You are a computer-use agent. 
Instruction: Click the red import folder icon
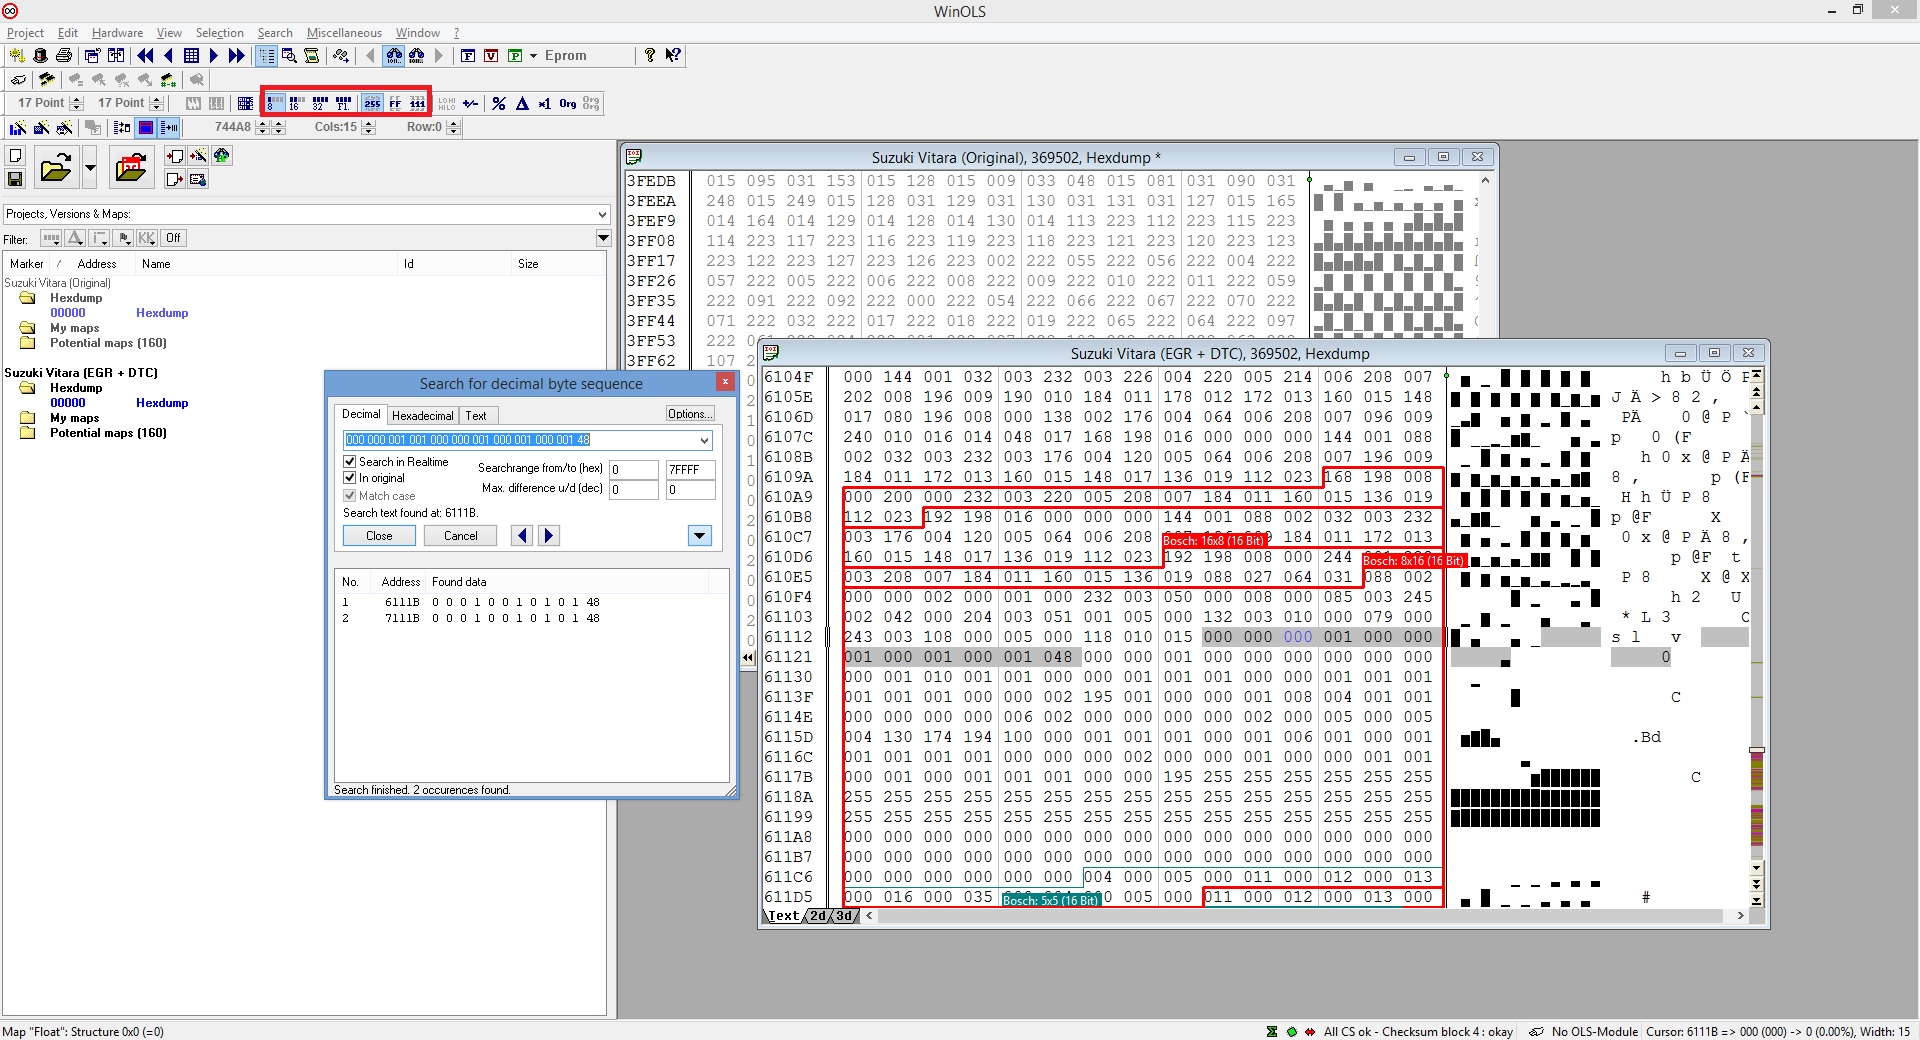pyautogui.click(x=131, y=167)
